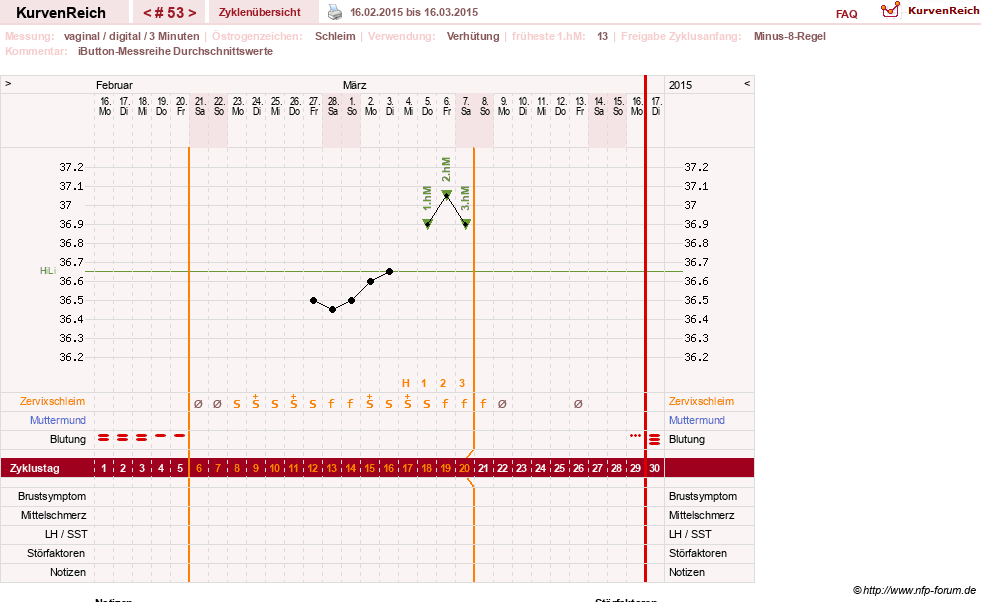981x602 pixels.
Task: Go to previous cycle with left chevron by #53
Action: pos(147,13)
